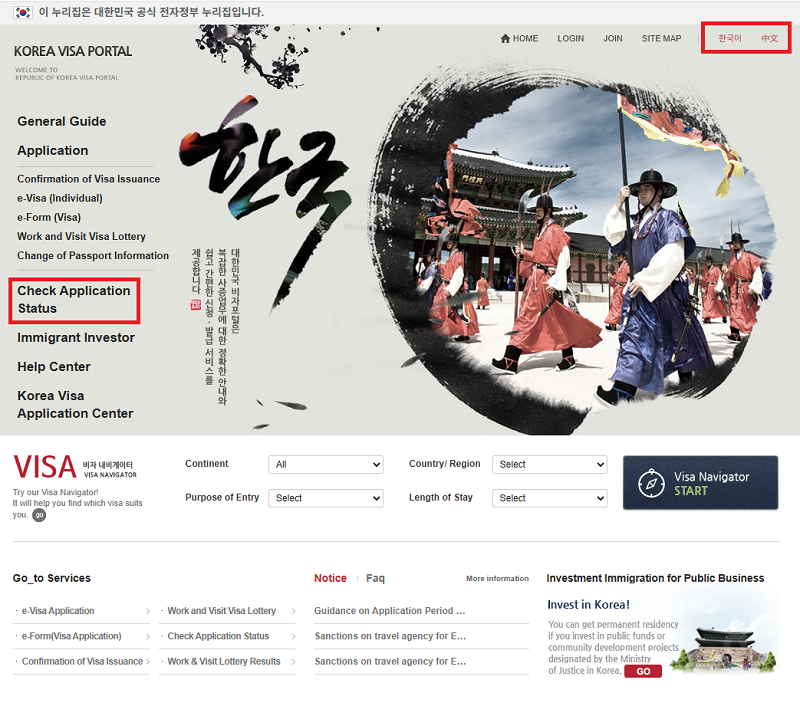
Task: Open the Continent dropdown
Action: [326, 464]
